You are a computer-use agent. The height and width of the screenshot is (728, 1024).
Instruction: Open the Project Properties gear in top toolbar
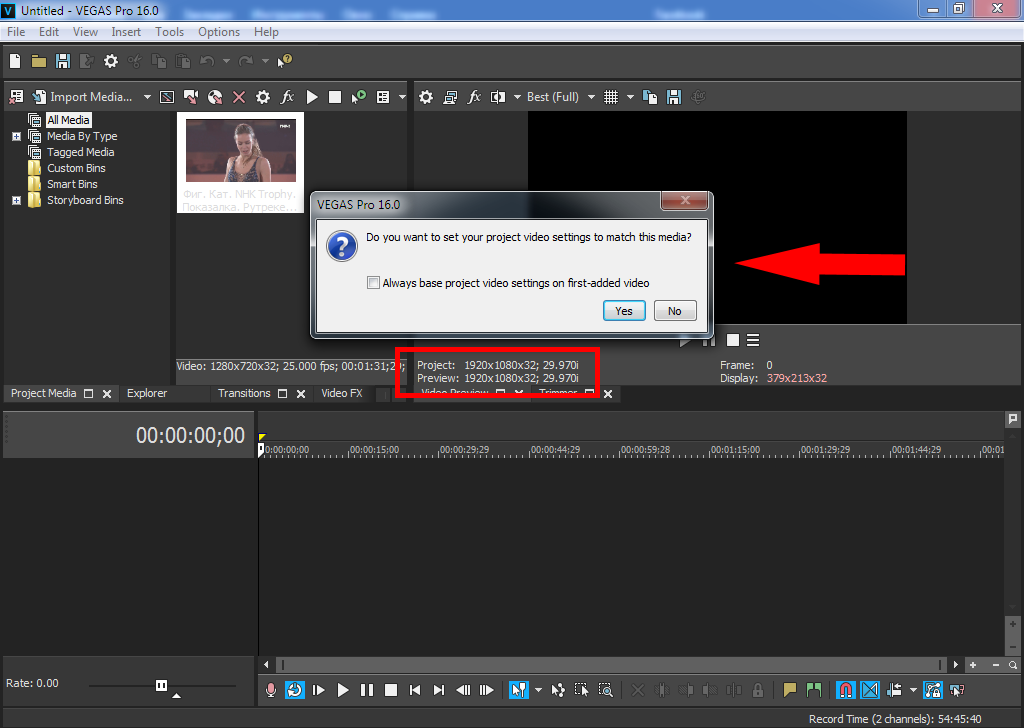click(110, 61)
